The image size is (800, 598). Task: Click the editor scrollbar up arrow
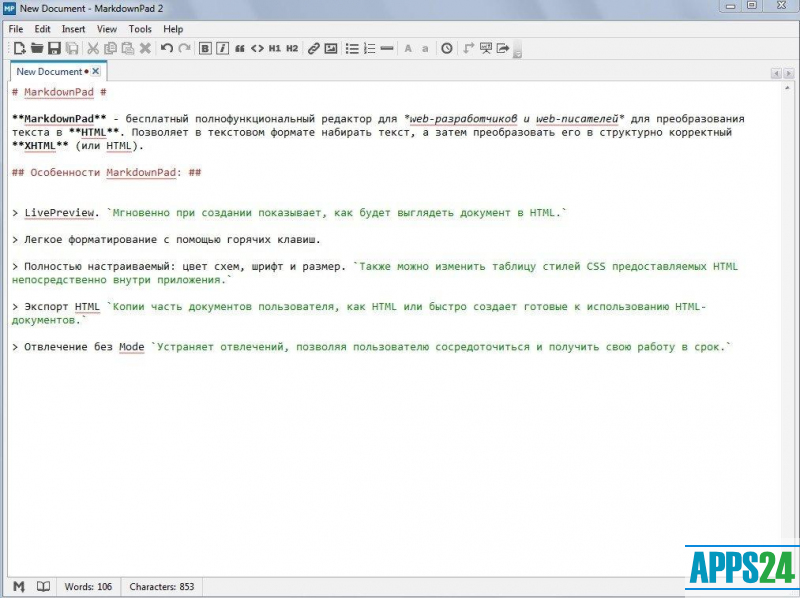click(x=787, y=88)
